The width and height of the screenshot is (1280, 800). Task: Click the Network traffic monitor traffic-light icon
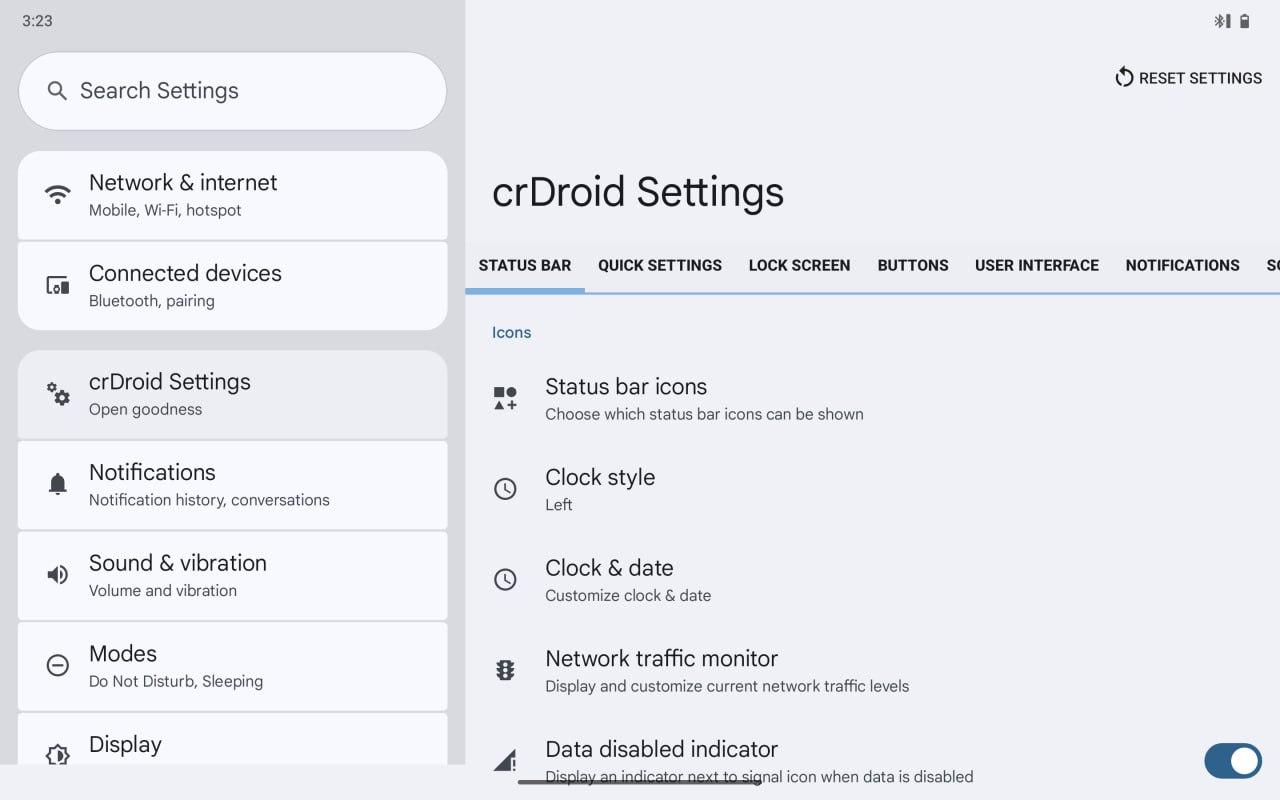(x=506, y=670)
